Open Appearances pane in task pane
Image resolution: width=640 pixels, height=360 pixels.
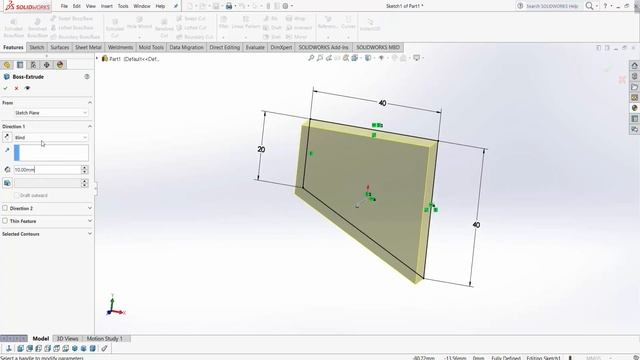pyautogui.click(x=634, y=108)
